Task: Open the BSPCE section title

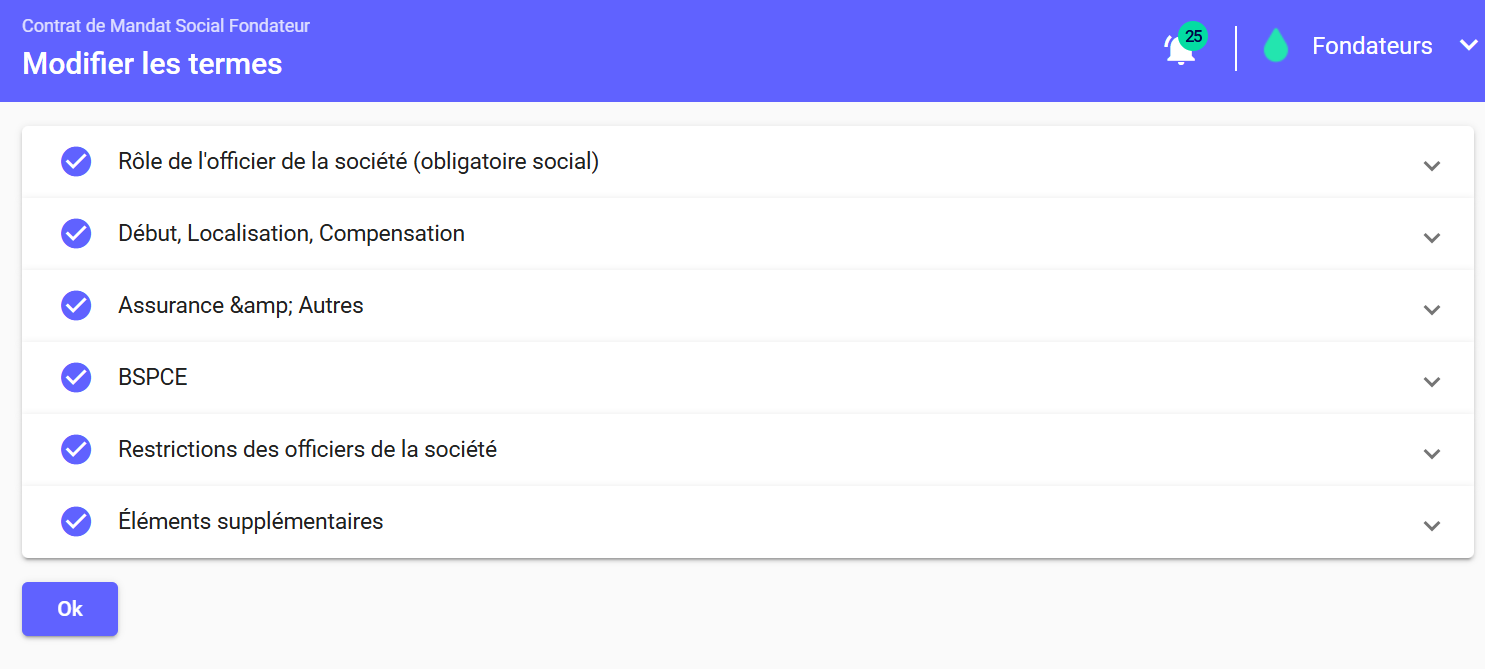Action: point(153,377)
